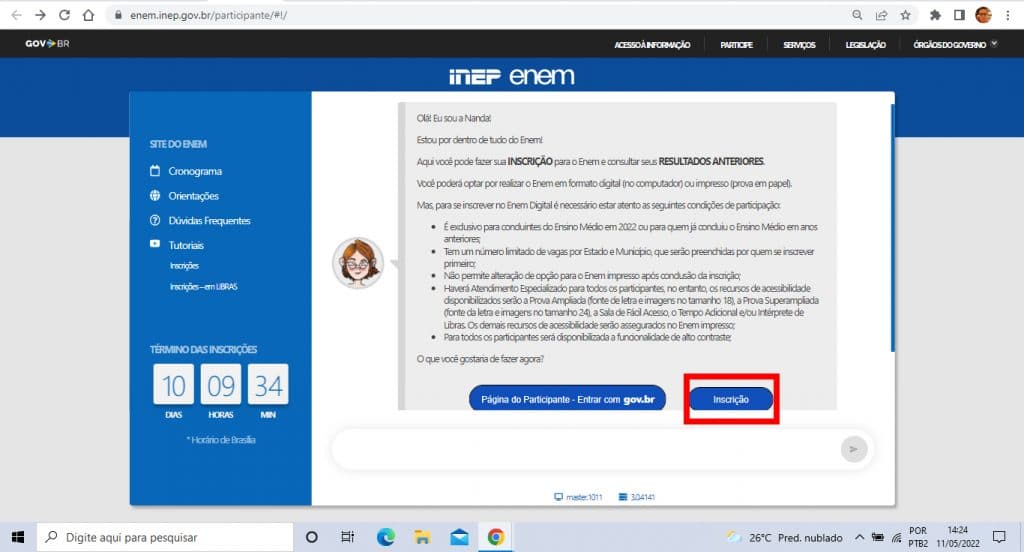Click the Windows search box
The width and height of the screenshot is (1024, 552).
tap(165, 537)
